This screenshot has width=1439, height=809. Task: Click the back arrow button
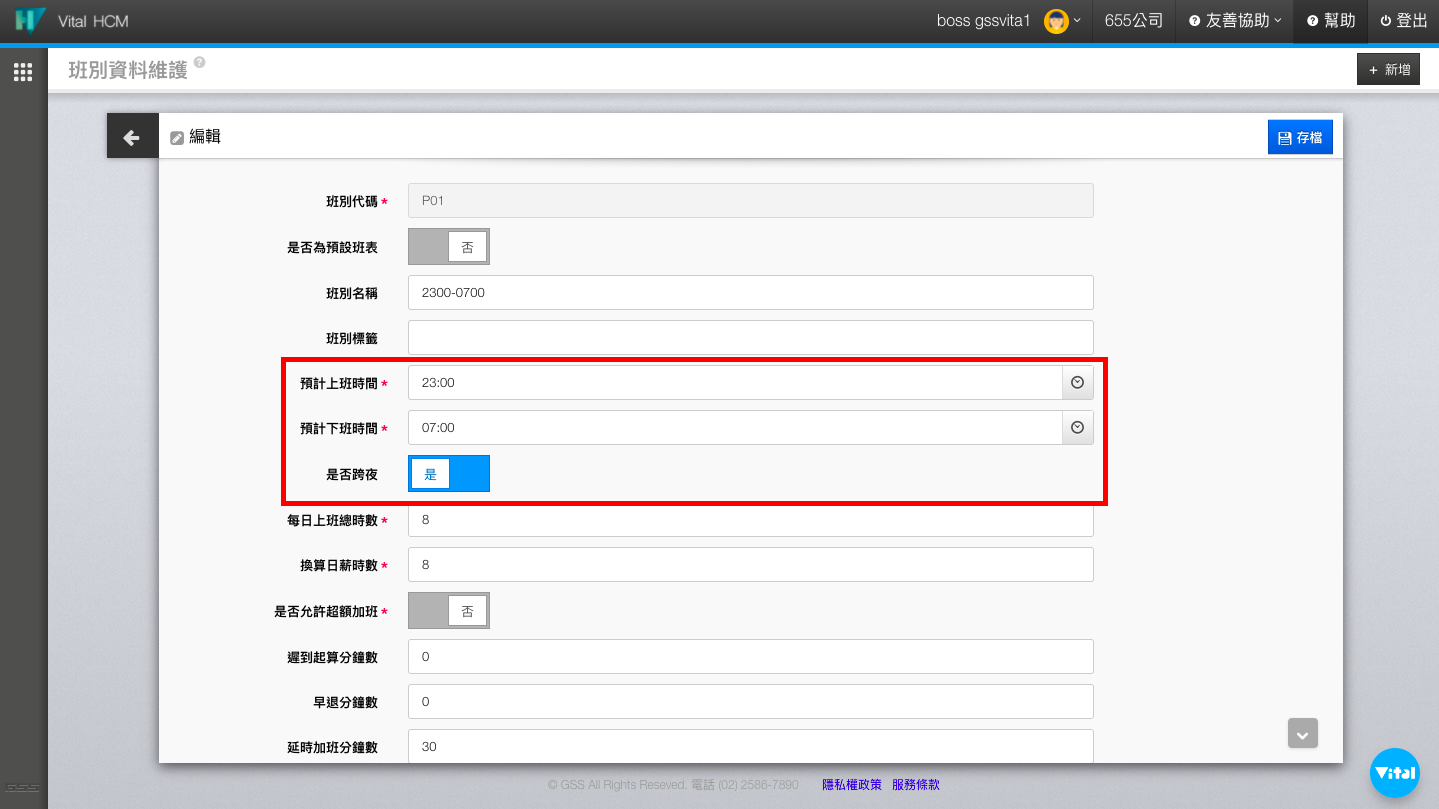coord(132,138)
